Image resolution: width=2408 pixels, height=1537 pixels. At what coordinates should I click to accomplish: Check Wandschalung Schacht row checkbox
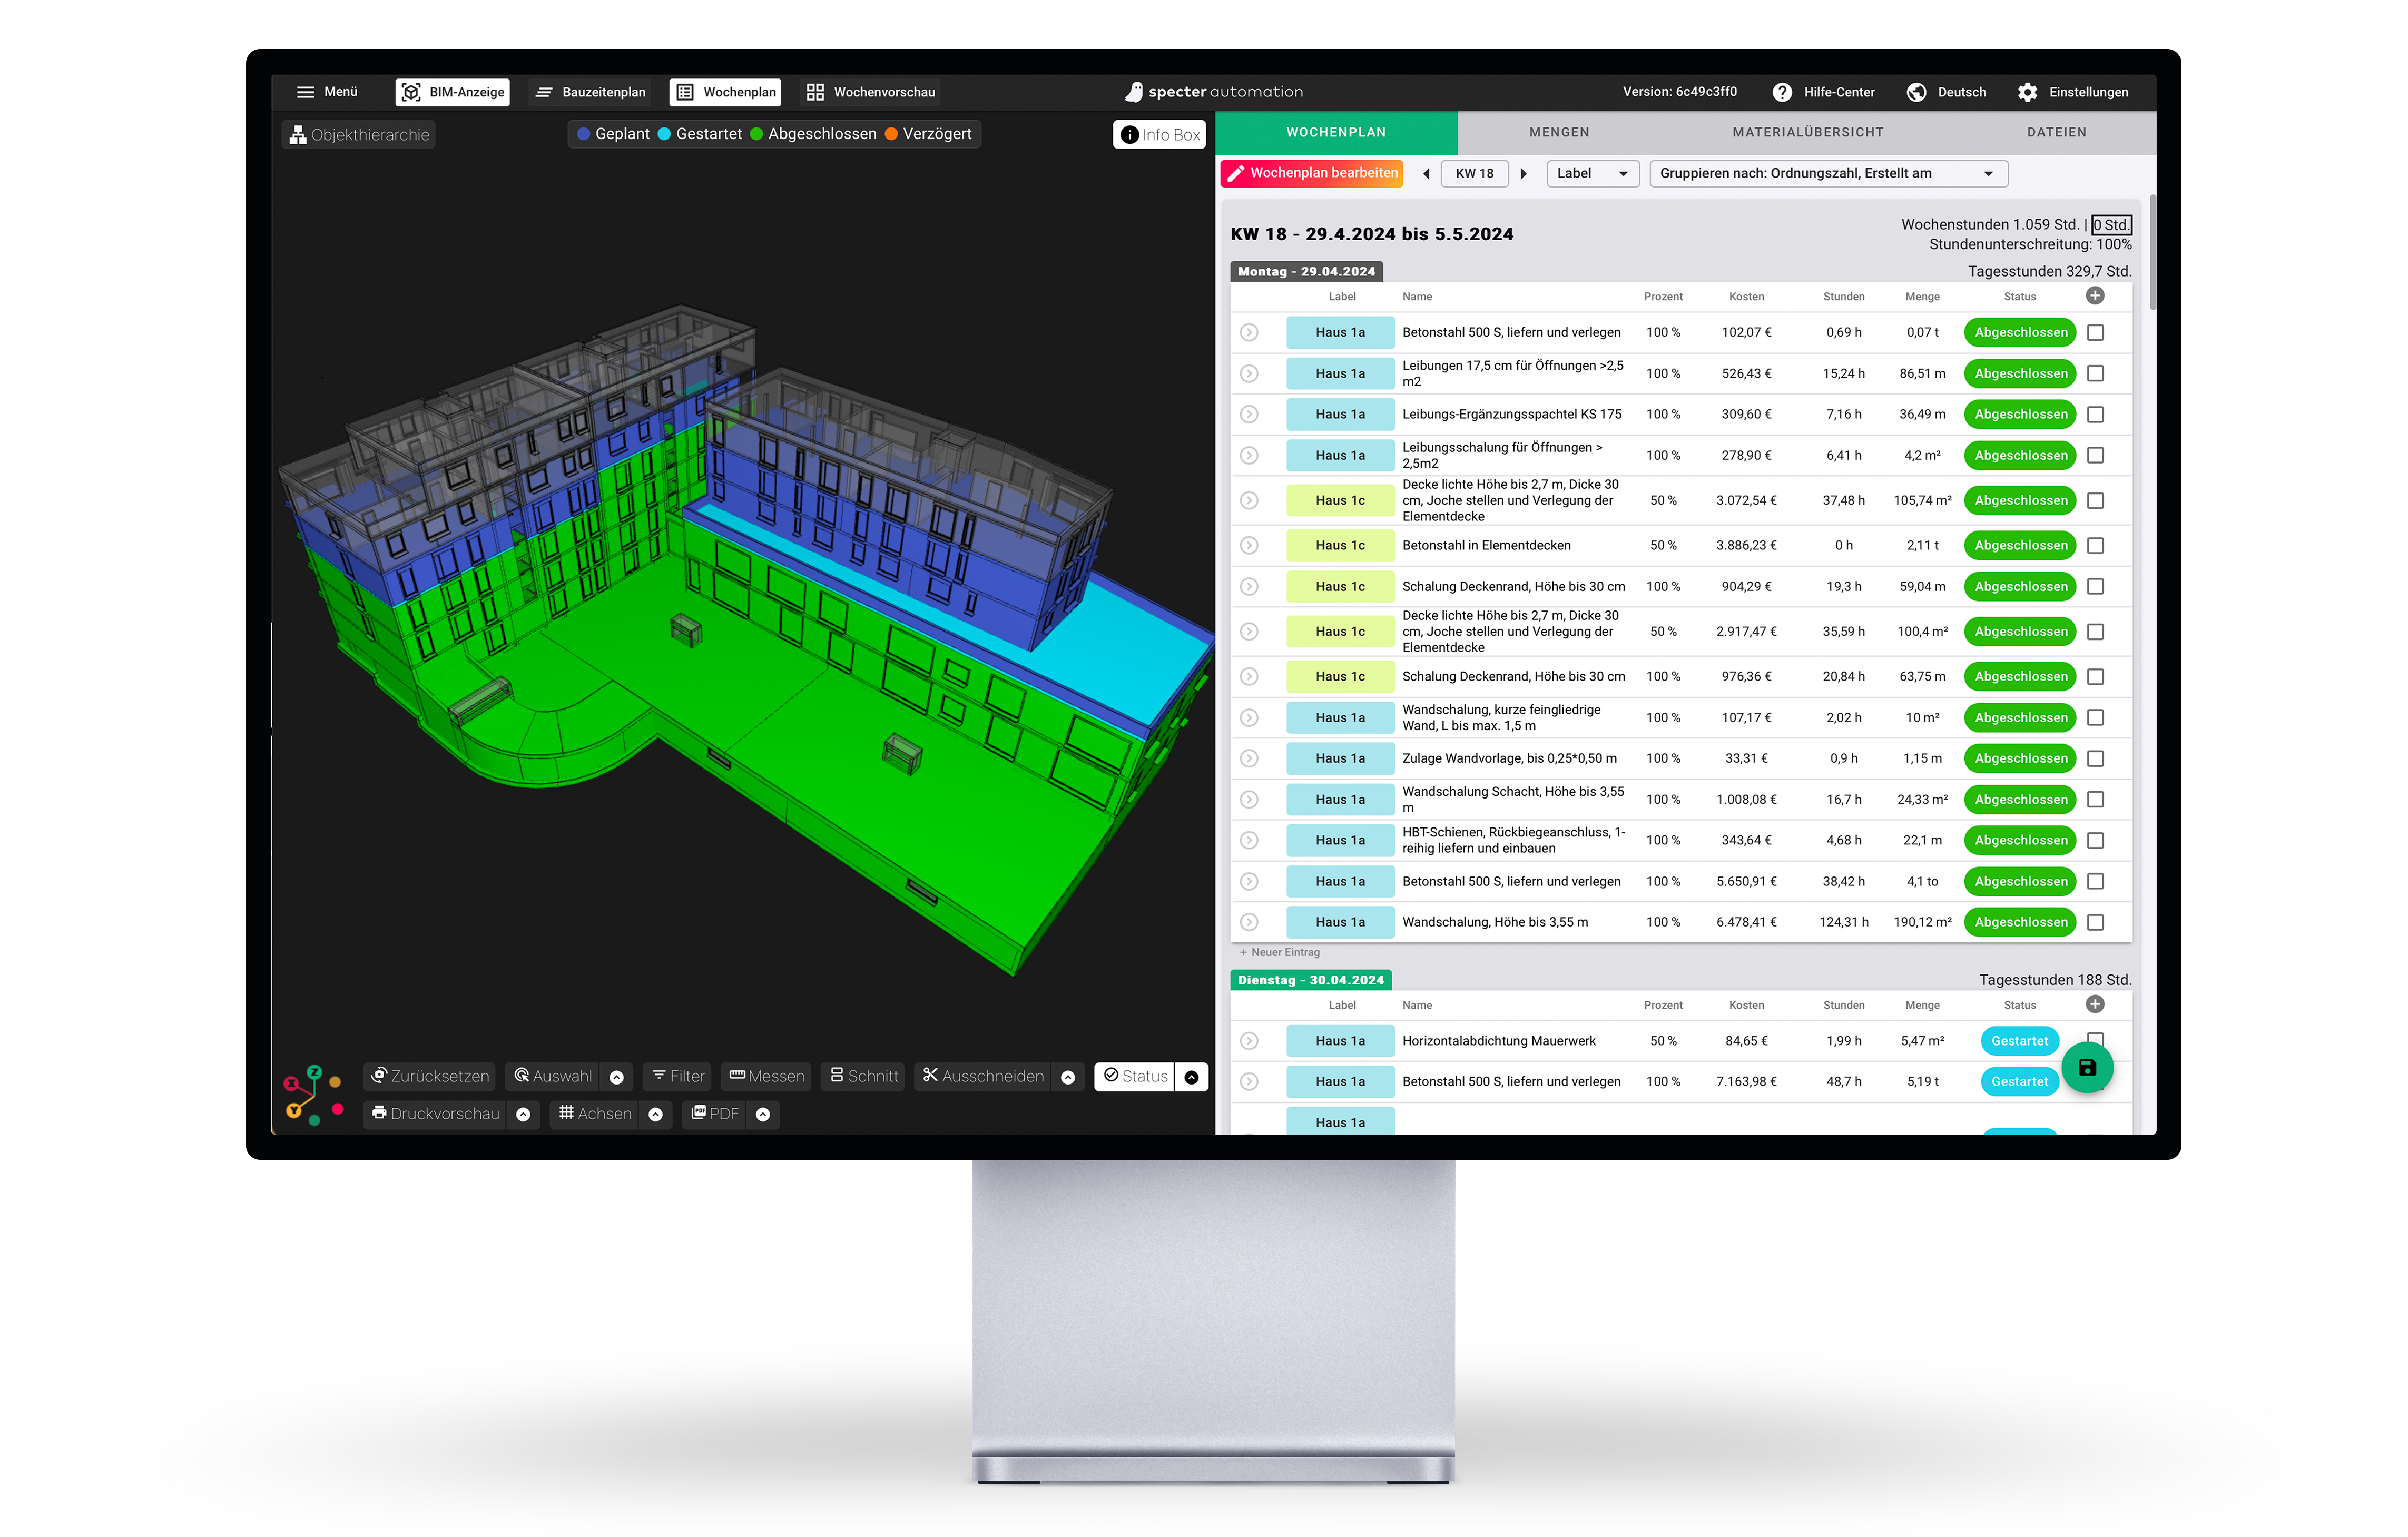click(2096, 800)
